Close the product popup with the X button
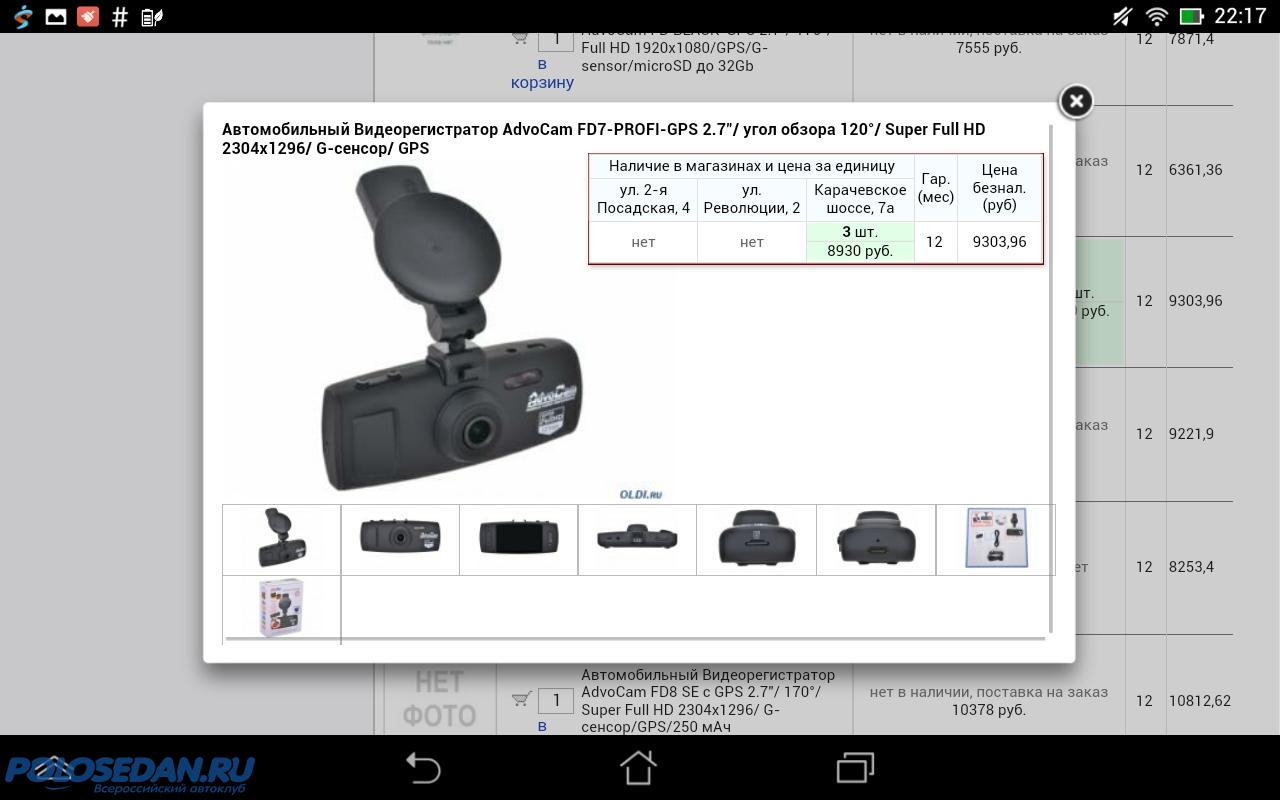Viewport: 1280px width, 800px height. 1075,101
